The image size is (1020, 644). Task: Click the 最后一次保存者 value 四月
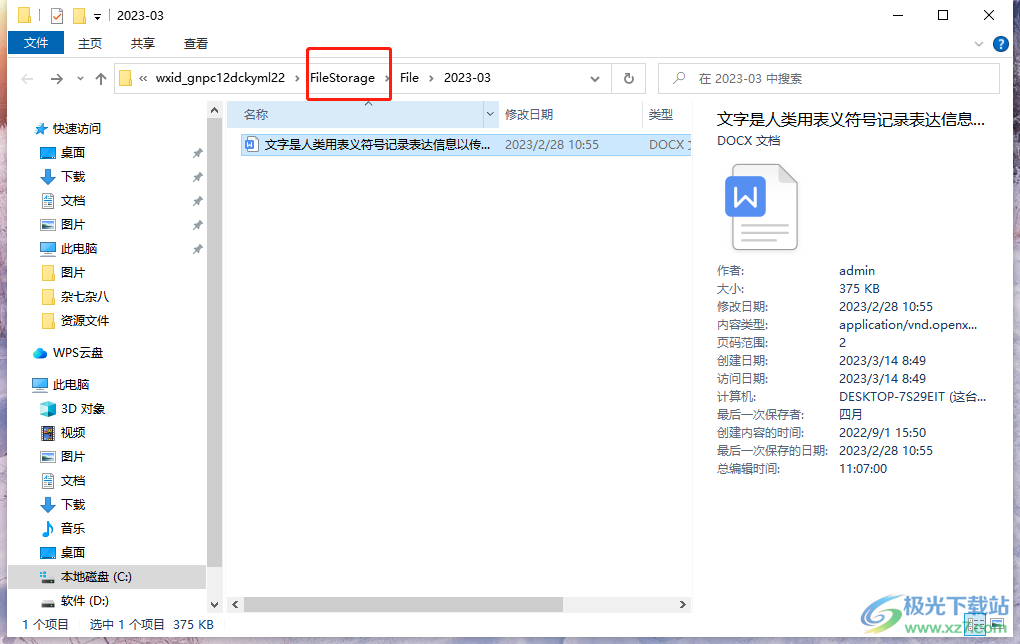point(850,414)
